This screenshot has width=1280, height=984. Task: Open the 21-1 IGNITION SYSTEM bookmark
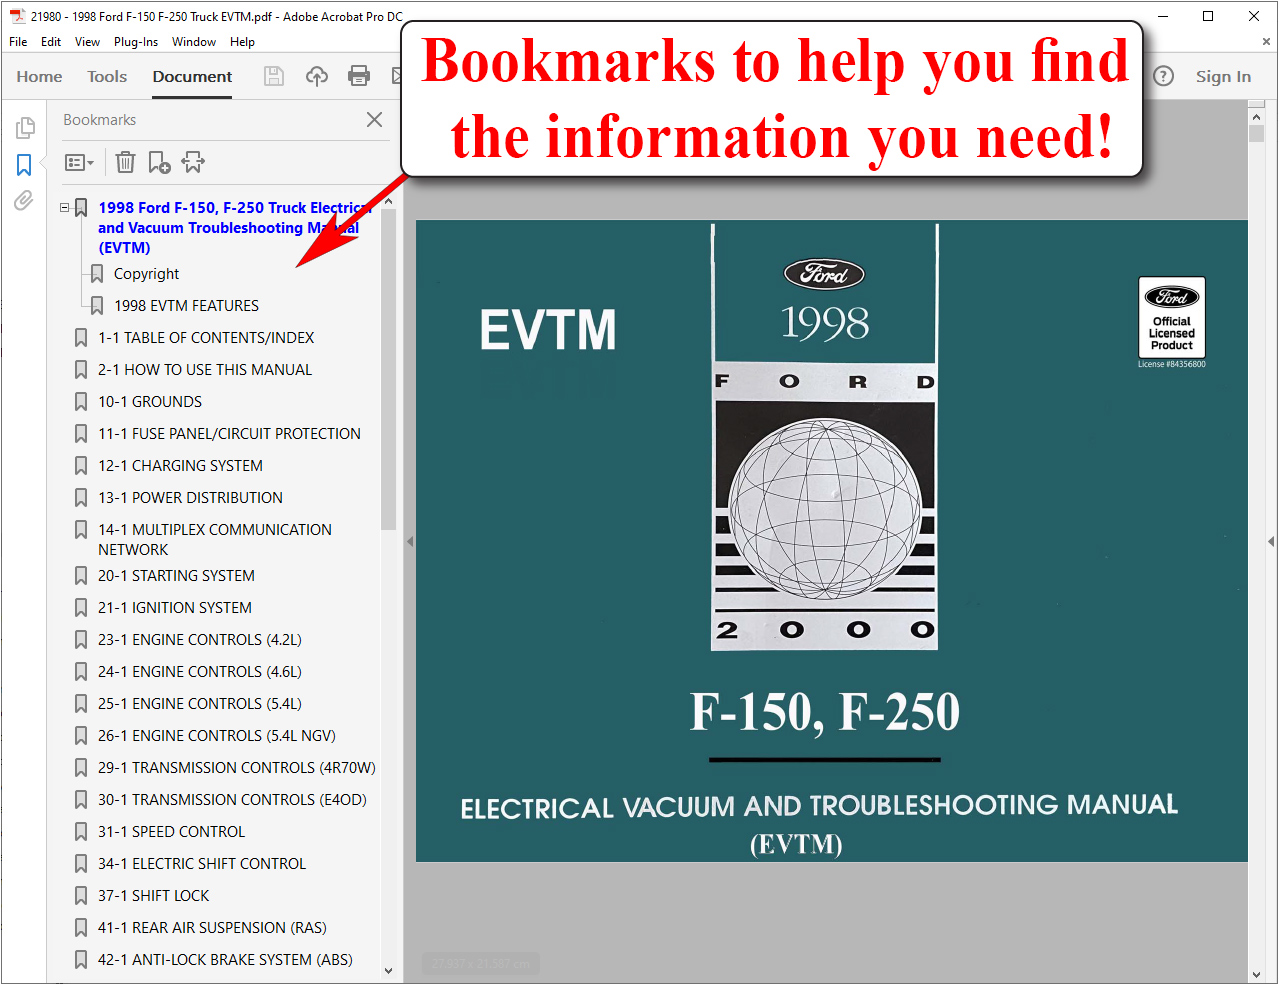click(x=175, y=608)
